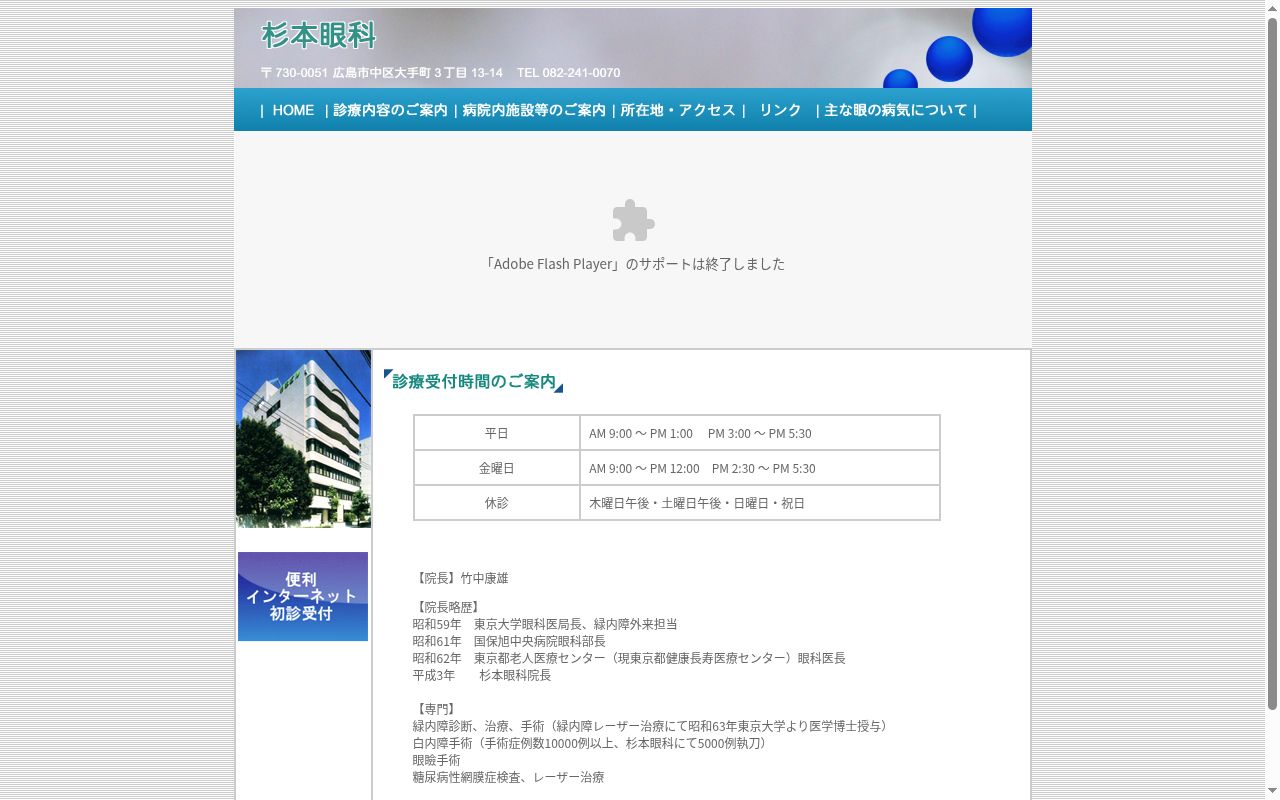Click the address 広島市中区大手町 3丁目 13-14
The height and width of the screenshot is (800, 1280).
418,73
